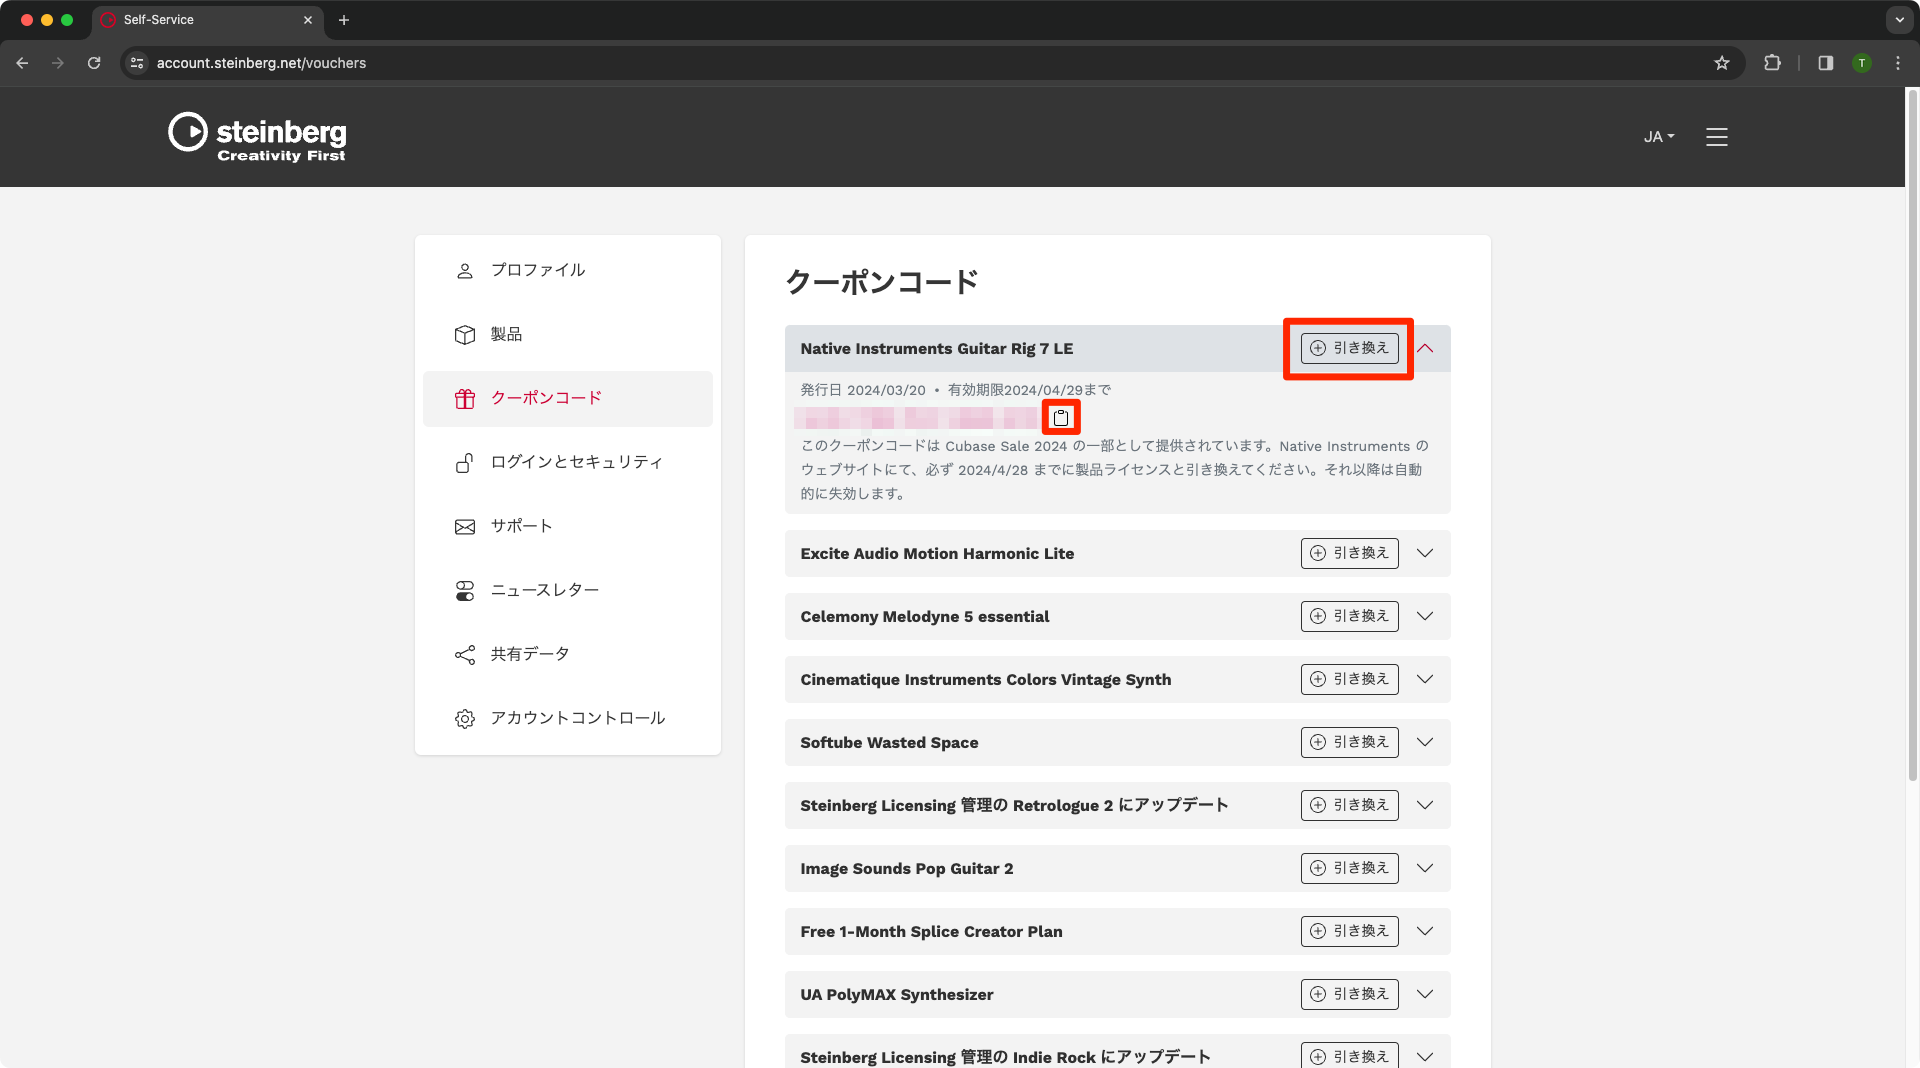Open ログインとセキュリティ in the sidebar

tap(568, 462)
